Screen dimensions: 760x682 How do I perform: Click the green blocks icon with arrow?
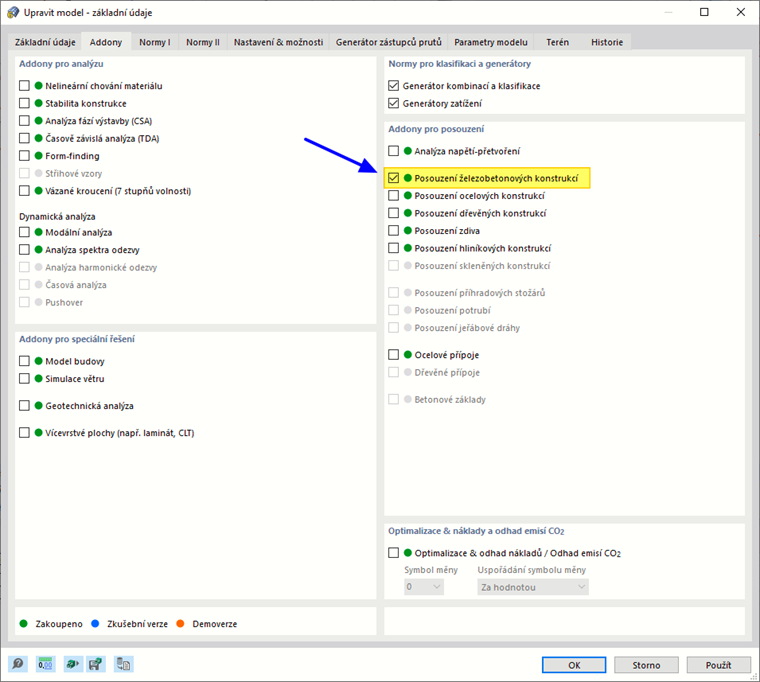[x=72, y=664]
